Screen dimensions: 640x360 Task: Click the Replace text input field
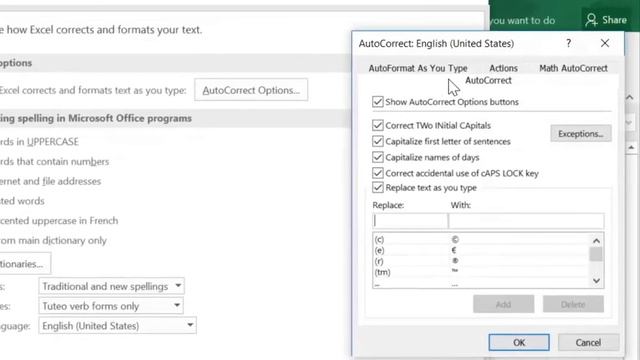tap(410, 221)
